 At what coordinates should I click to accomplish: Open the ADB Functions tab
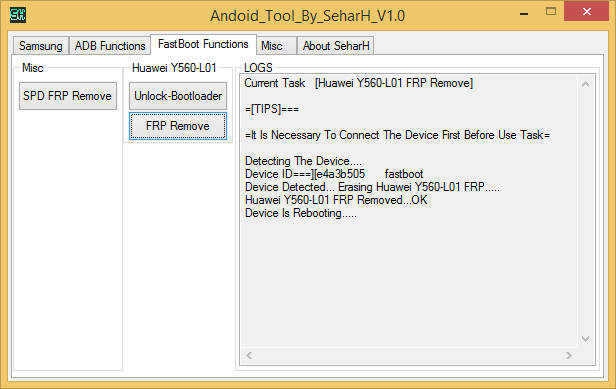110,46
